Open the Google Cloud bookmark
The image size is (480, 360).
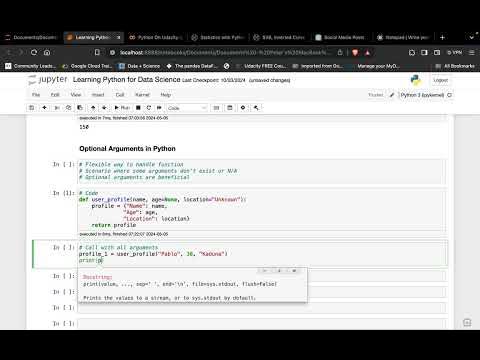click(x=87, y=66)
